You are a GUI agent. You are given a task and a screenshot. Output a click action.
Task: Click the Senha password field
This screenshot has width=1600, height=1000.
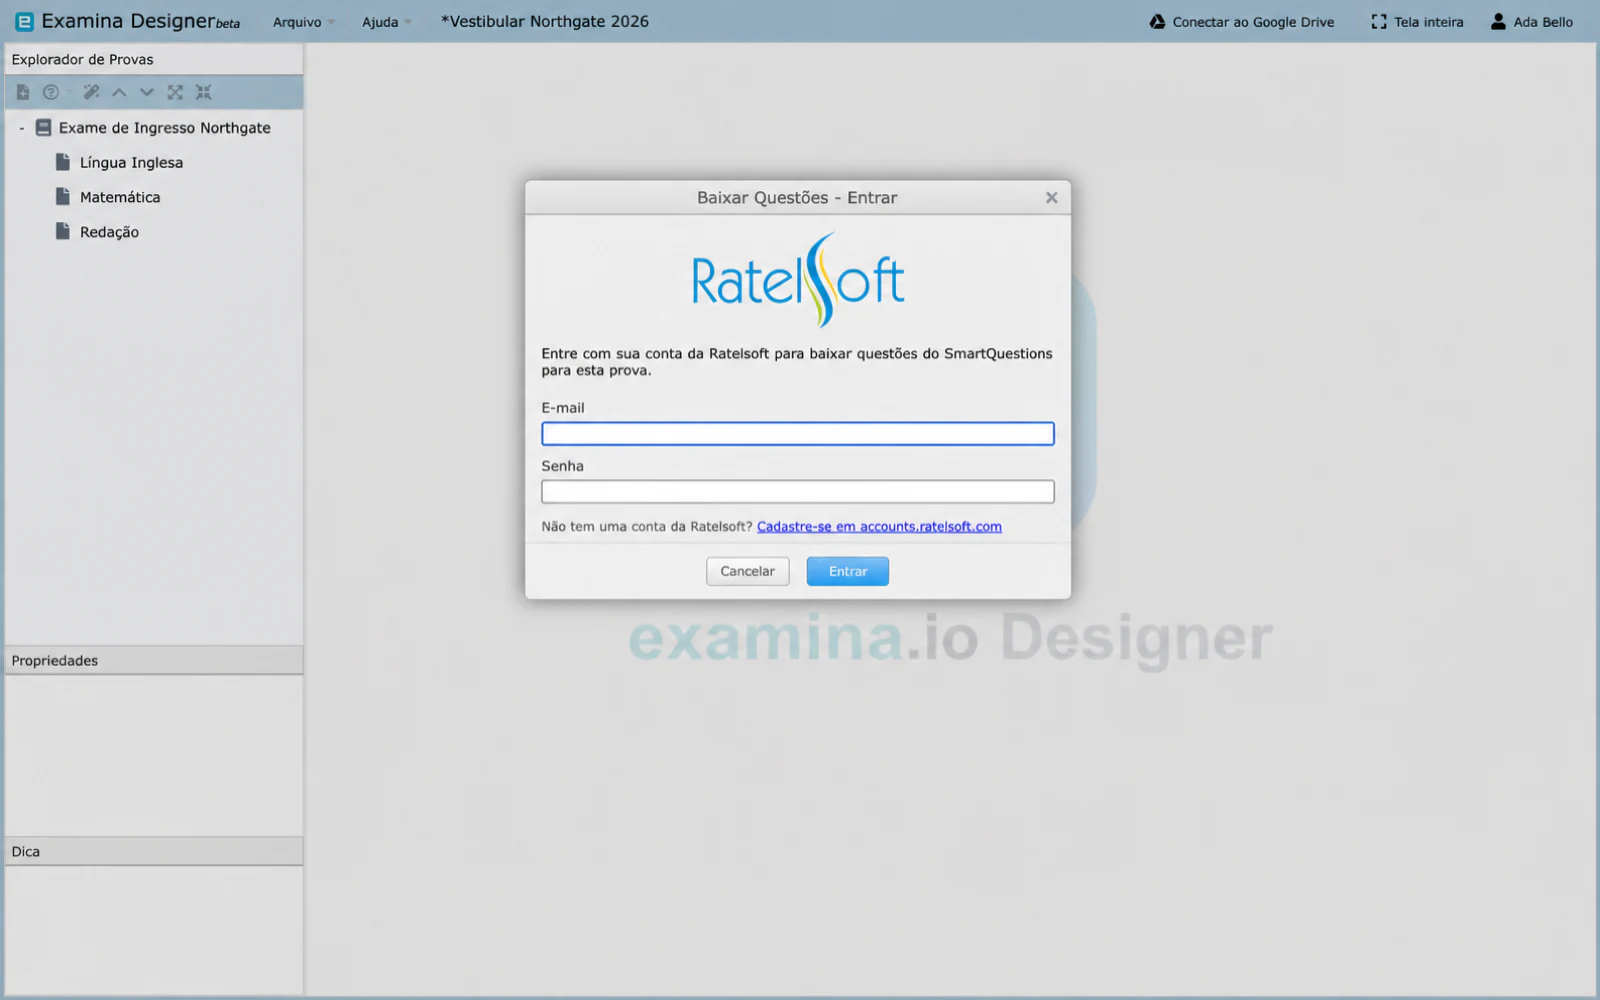798,491
